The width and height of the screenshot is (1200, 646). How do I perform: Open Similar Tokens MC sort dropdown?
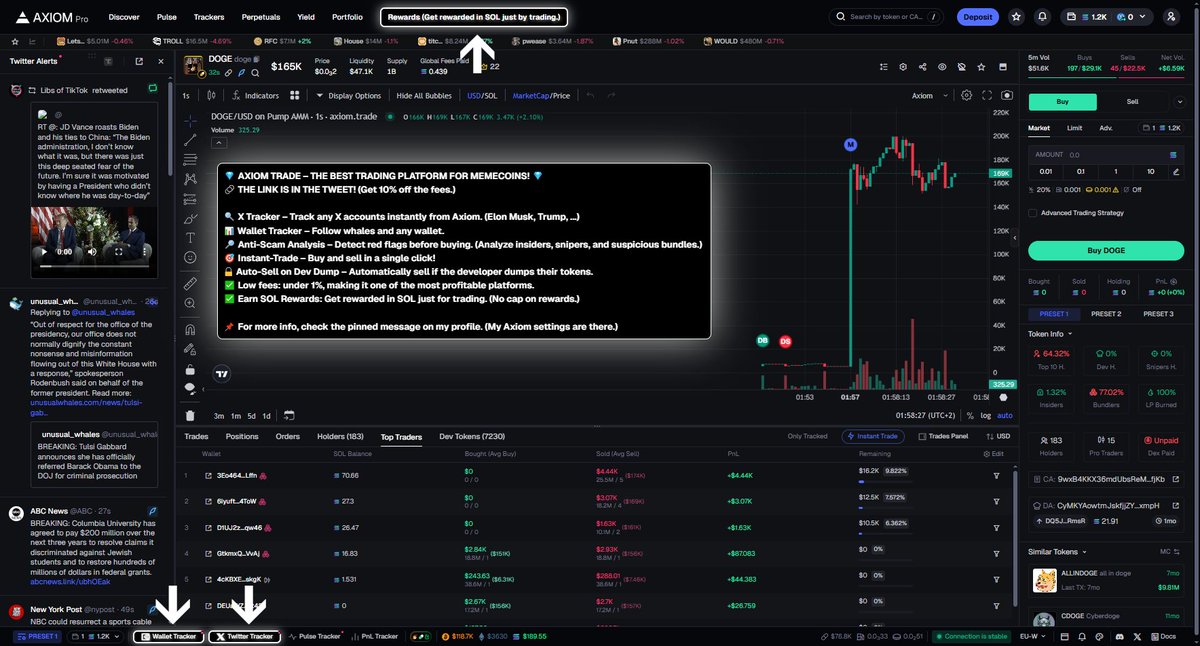click(x=1170, y=551)
